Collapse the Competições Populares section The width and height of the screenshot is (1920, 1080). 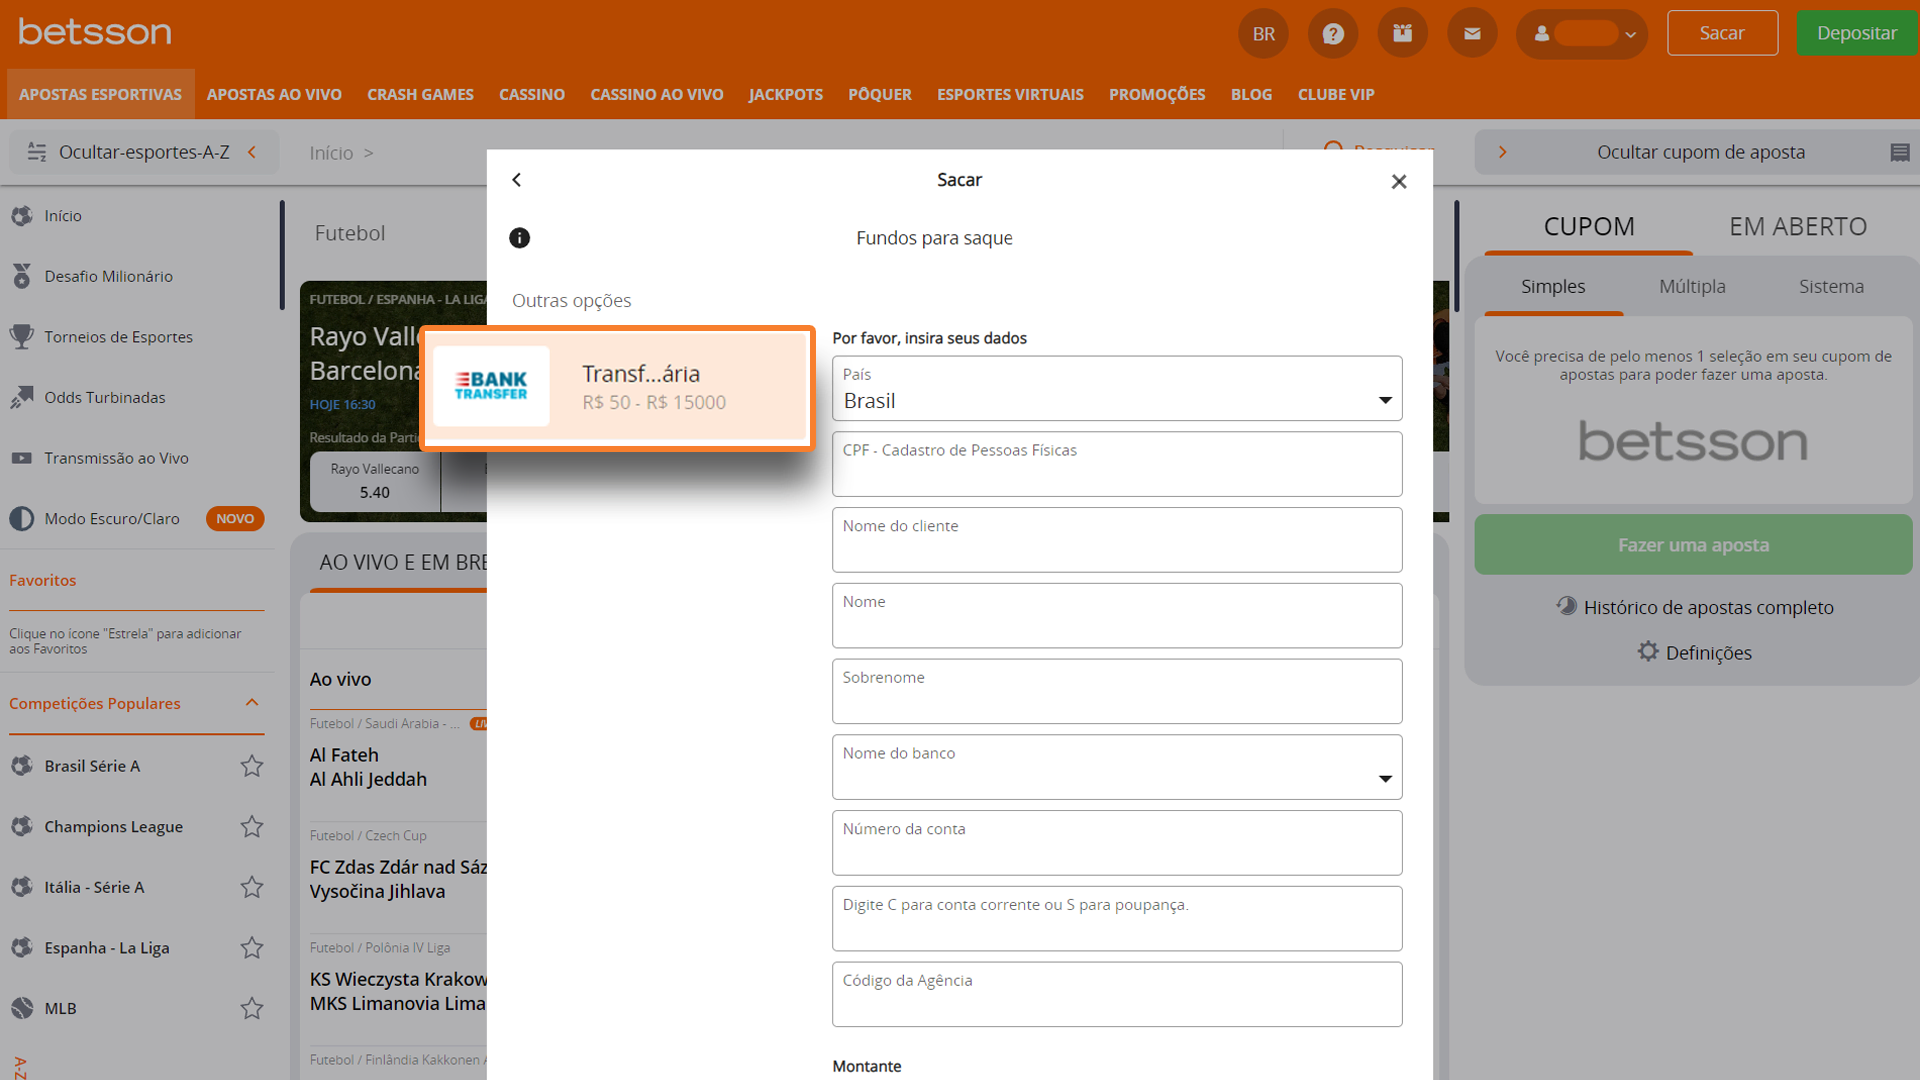click(252, 703)
